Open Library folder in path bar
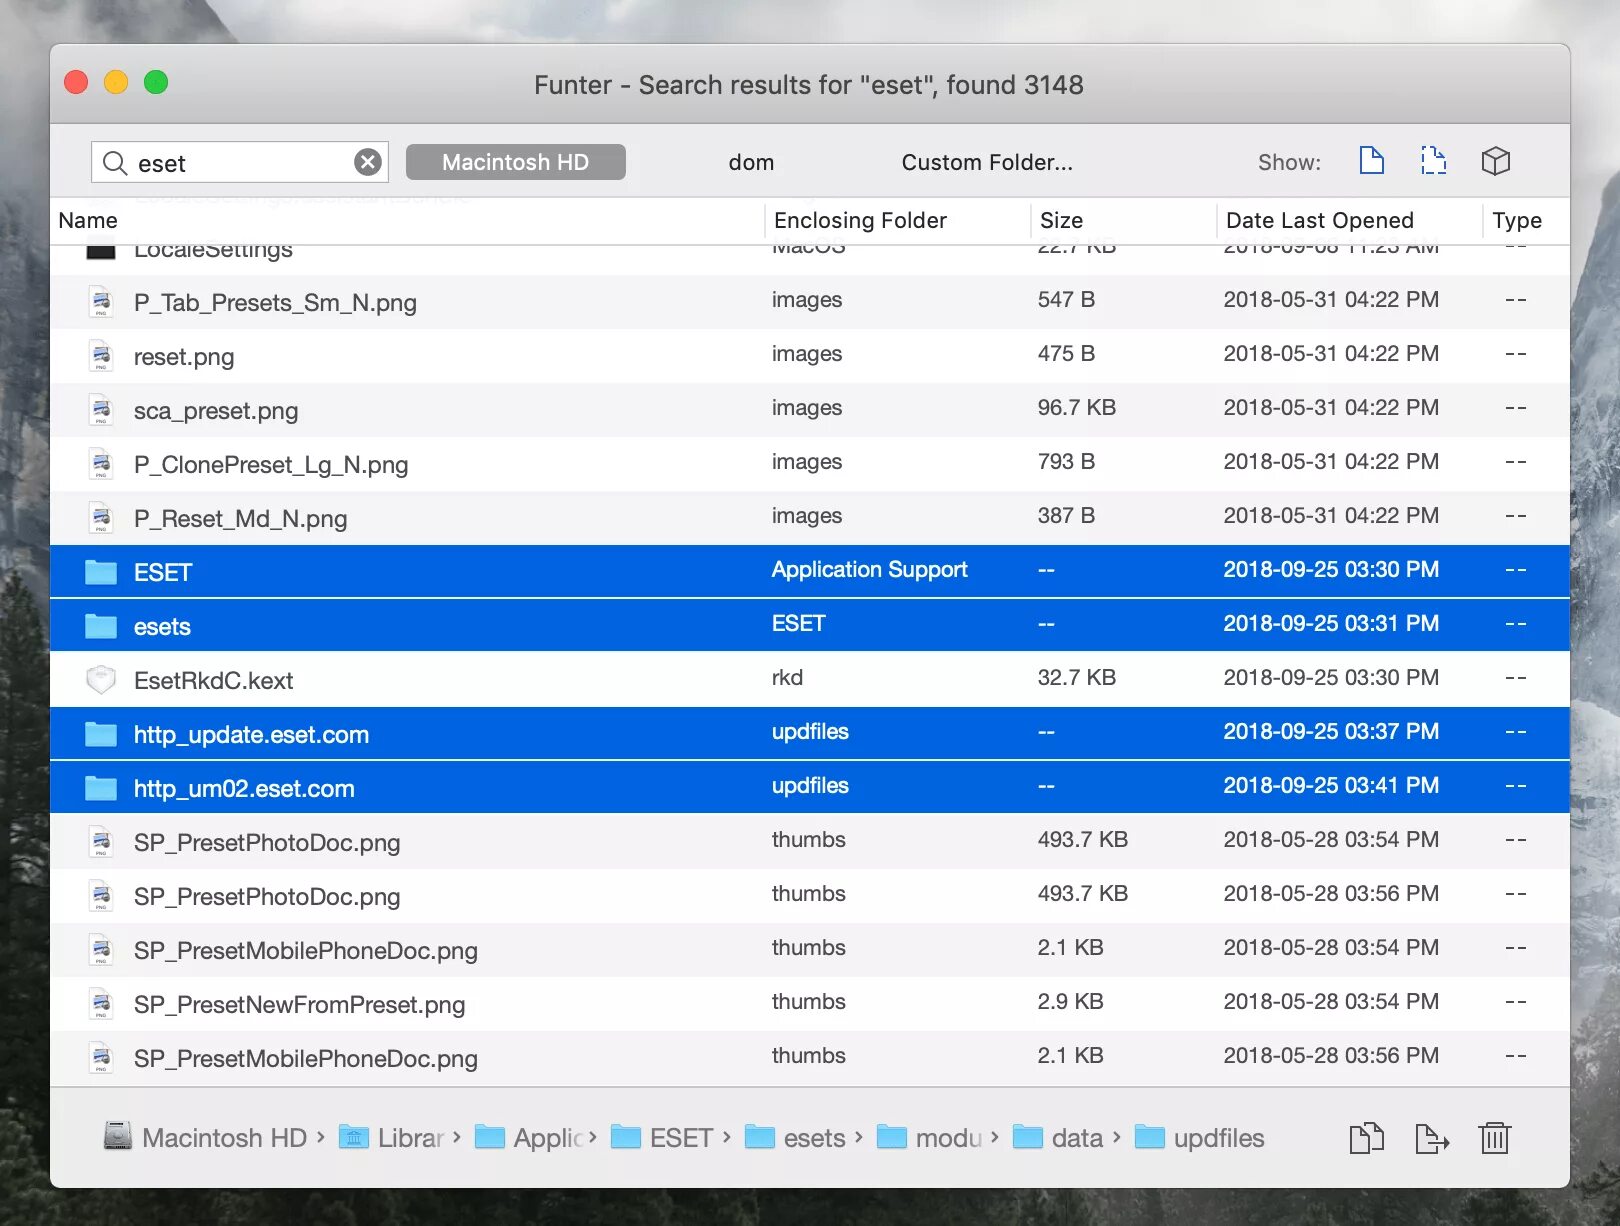The image size is (1620, 1226). click(x=392, y=1137)
